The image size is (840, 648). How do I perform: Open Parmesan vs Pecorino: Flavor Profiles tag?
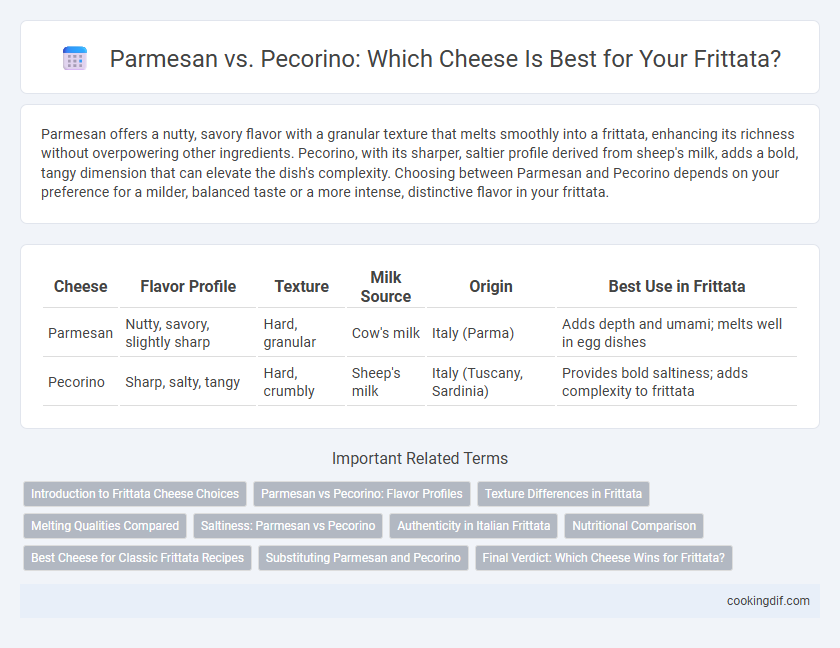[x=362, y=494]
